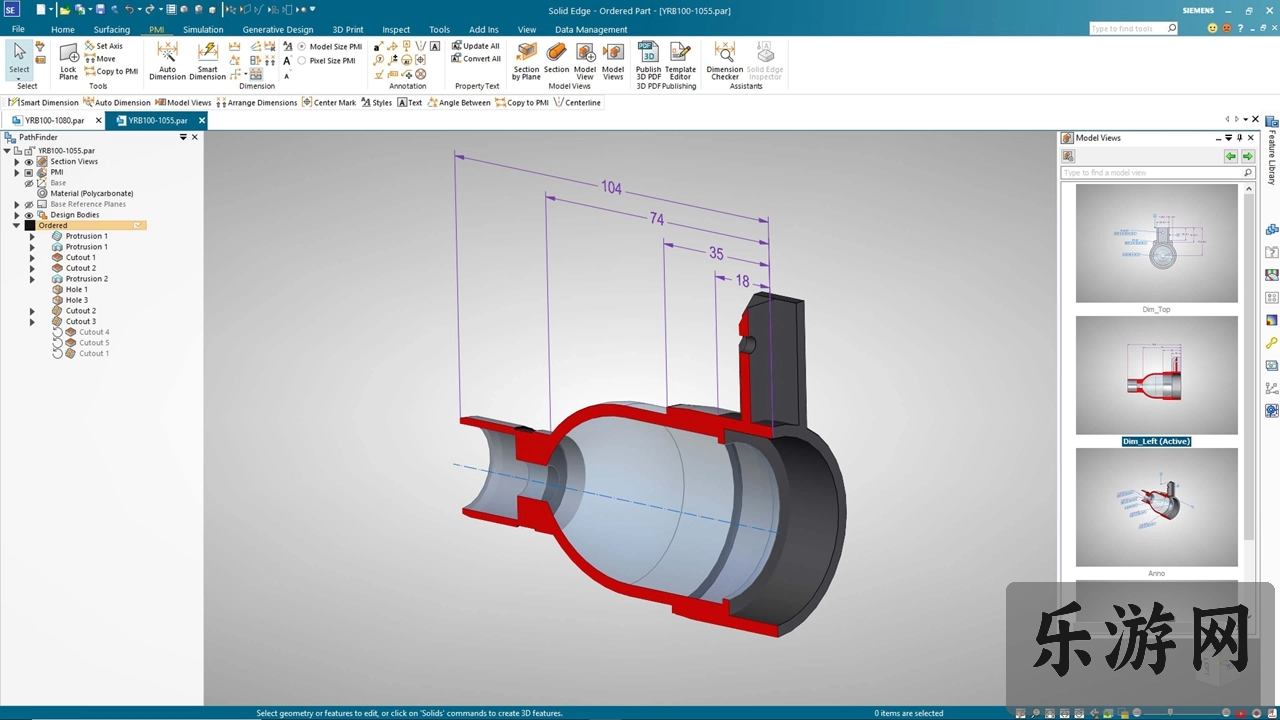Viewport: 1280px width, 720px height.
Task: Click green back arrow in Model Views
Action: click(1231, 156)
